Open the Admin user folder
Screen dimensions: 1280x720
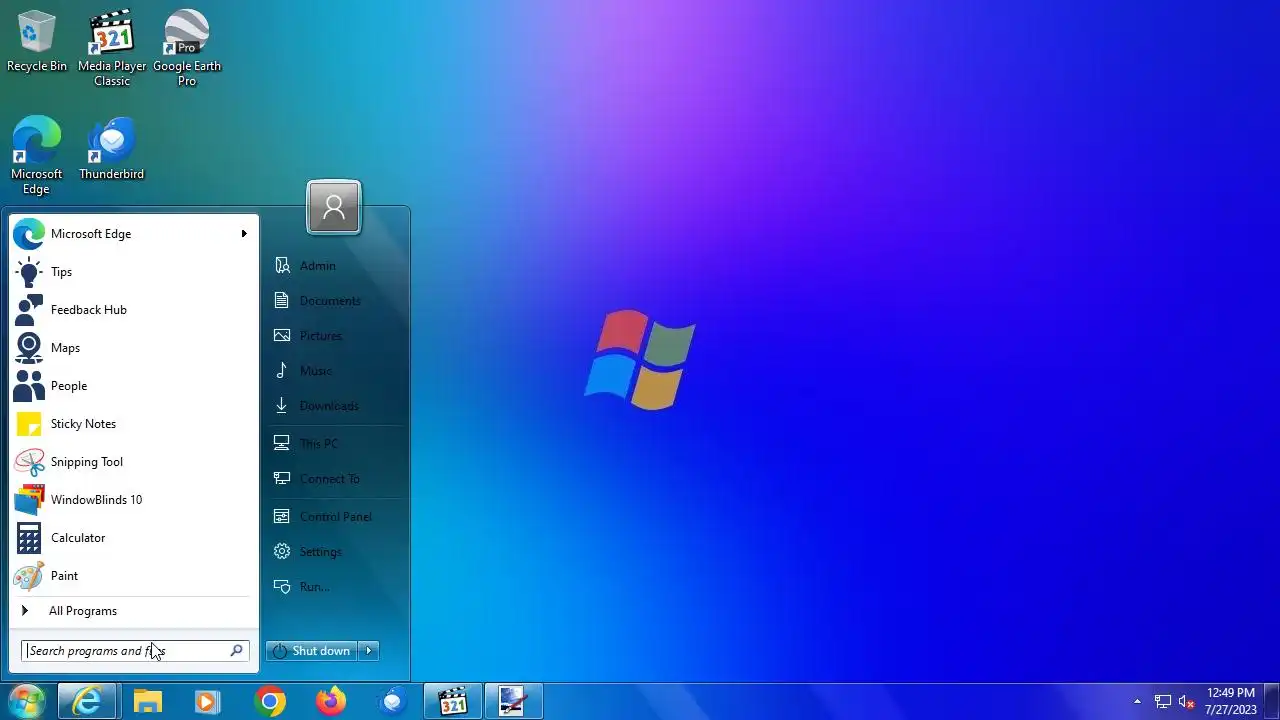pos(335,266)
